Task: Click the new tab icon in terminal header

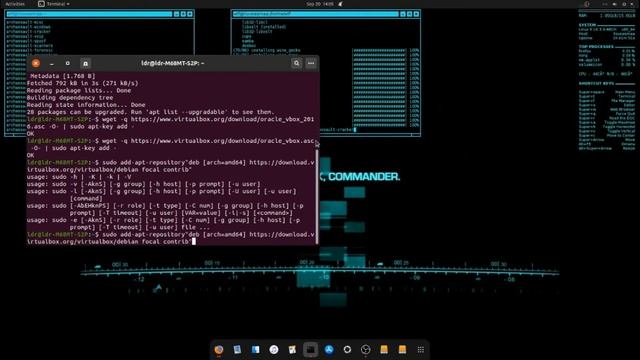Action: tap(85, 63)
